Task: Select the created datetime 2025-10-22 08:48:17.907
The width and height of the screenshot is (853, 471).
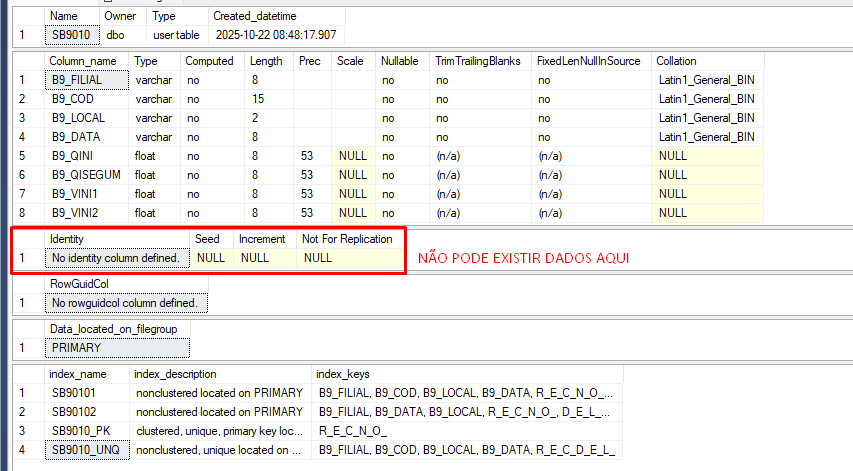Action: coord(276,35)
